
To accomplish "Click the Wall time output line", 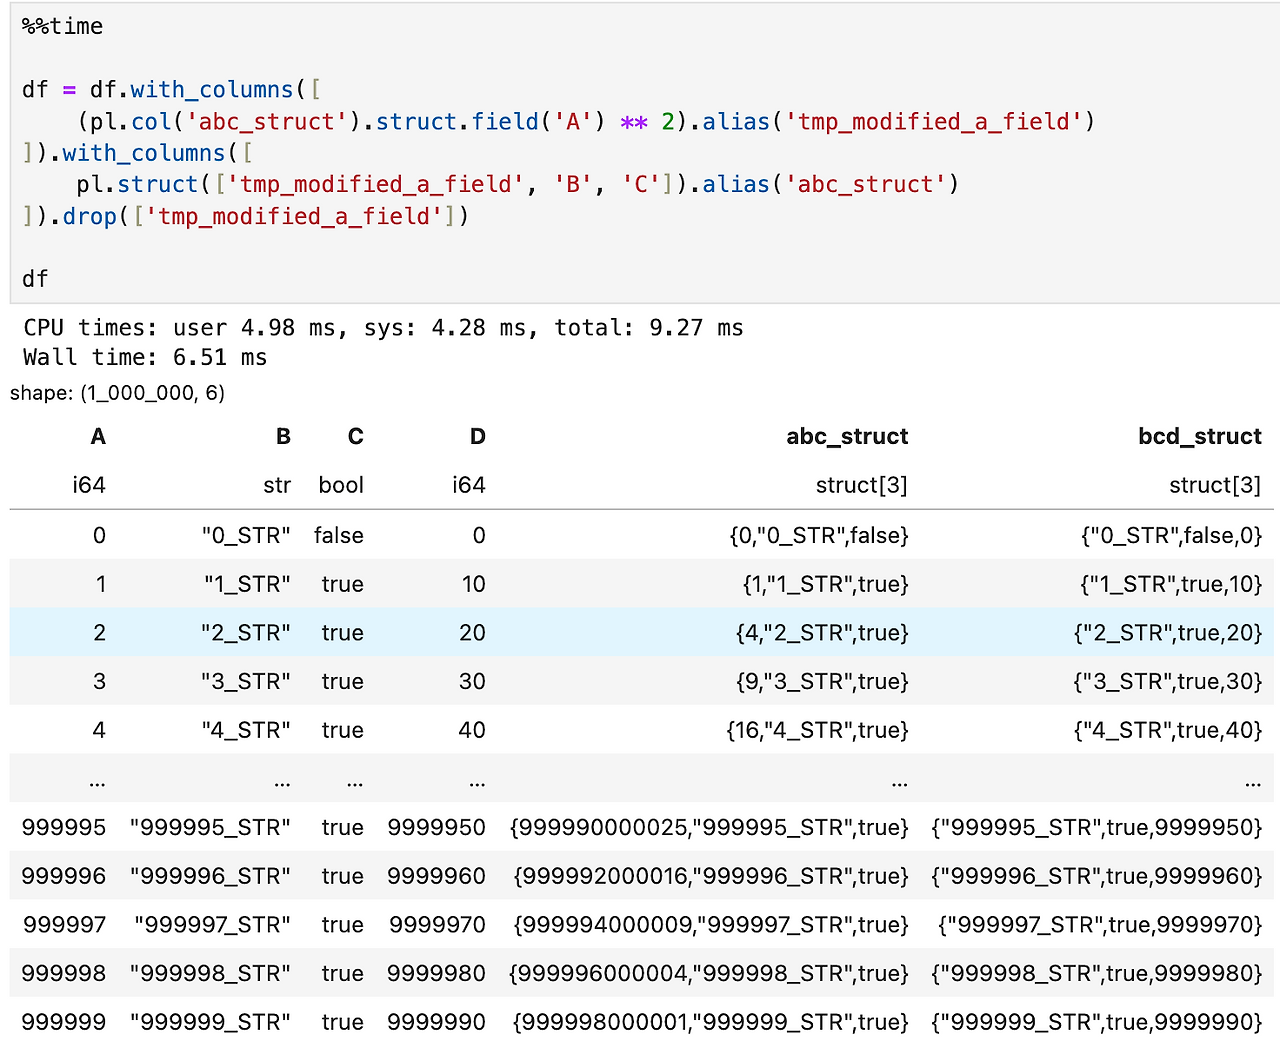I will click(x=145, y=358).
